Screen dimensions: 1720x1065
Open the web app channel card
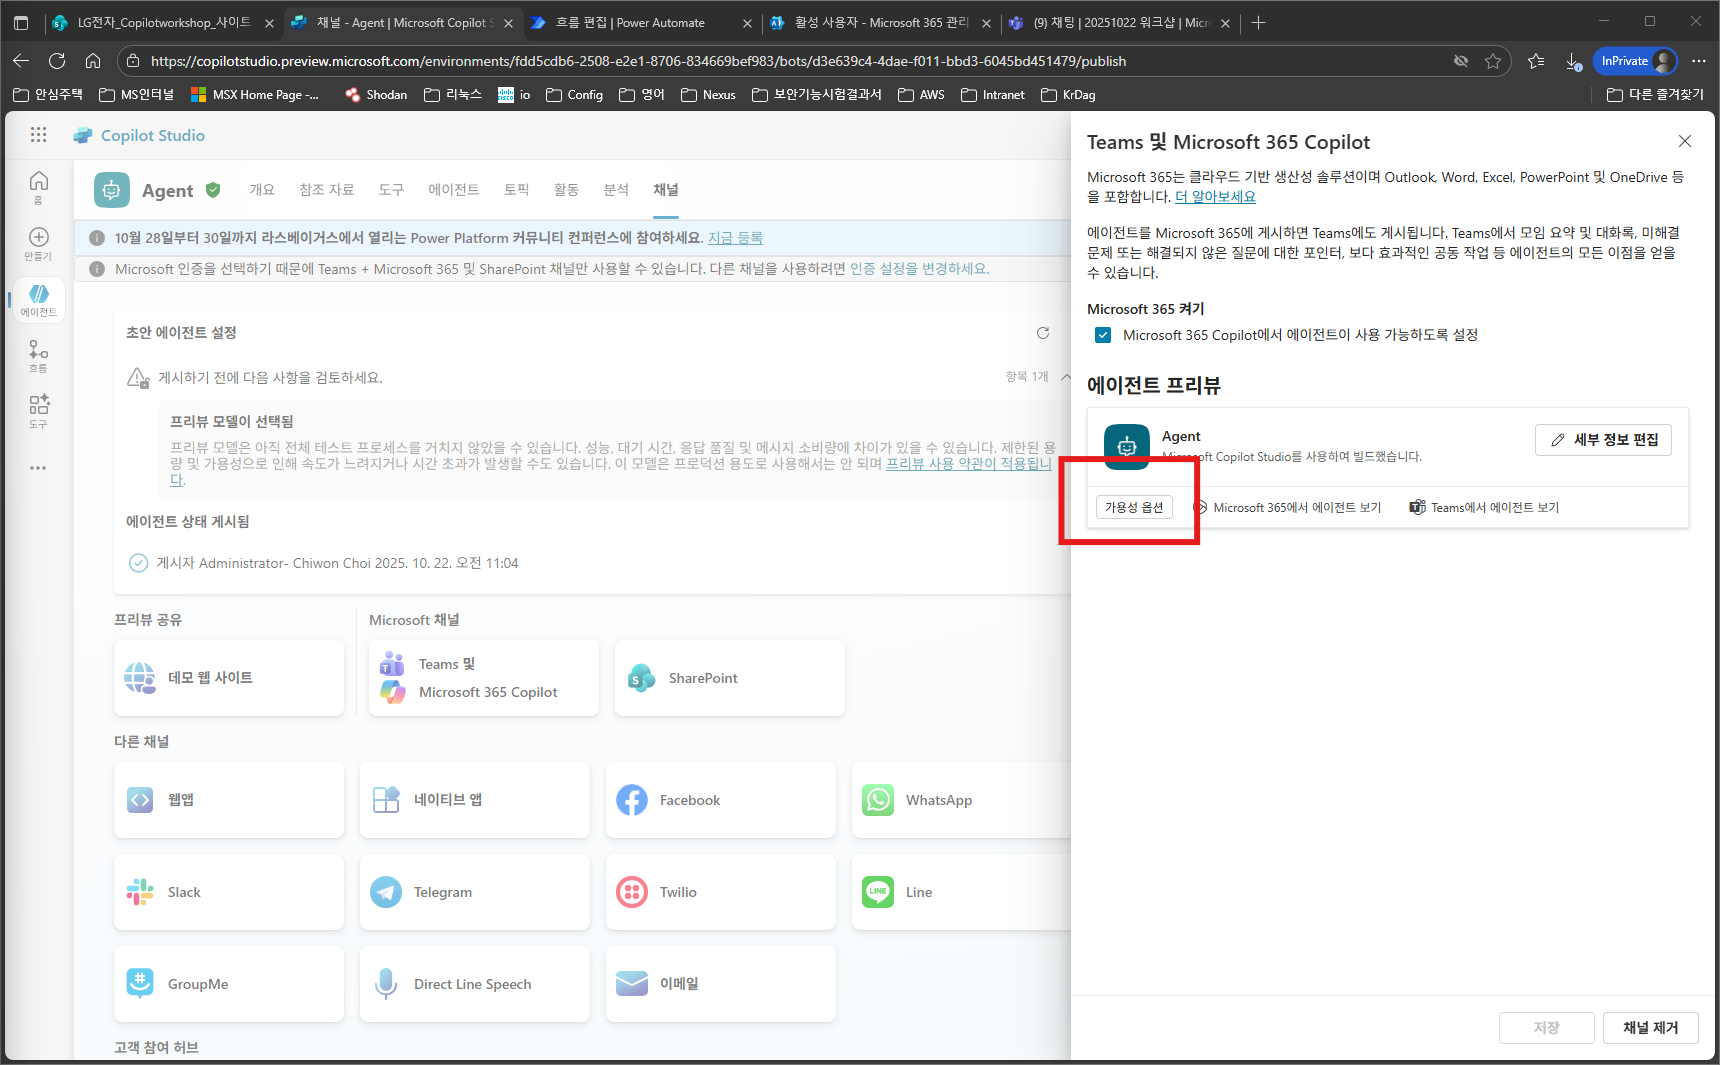229,800
